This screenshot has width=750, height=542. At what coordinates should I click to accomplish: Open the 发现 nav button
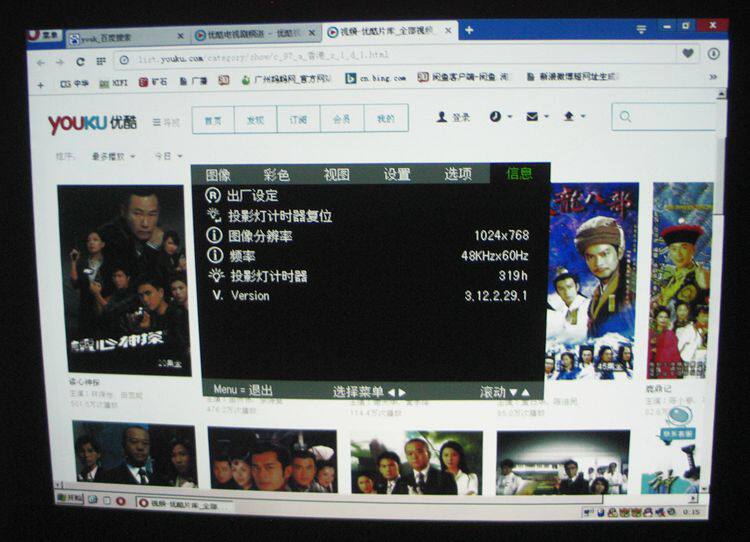pos(255,120)
